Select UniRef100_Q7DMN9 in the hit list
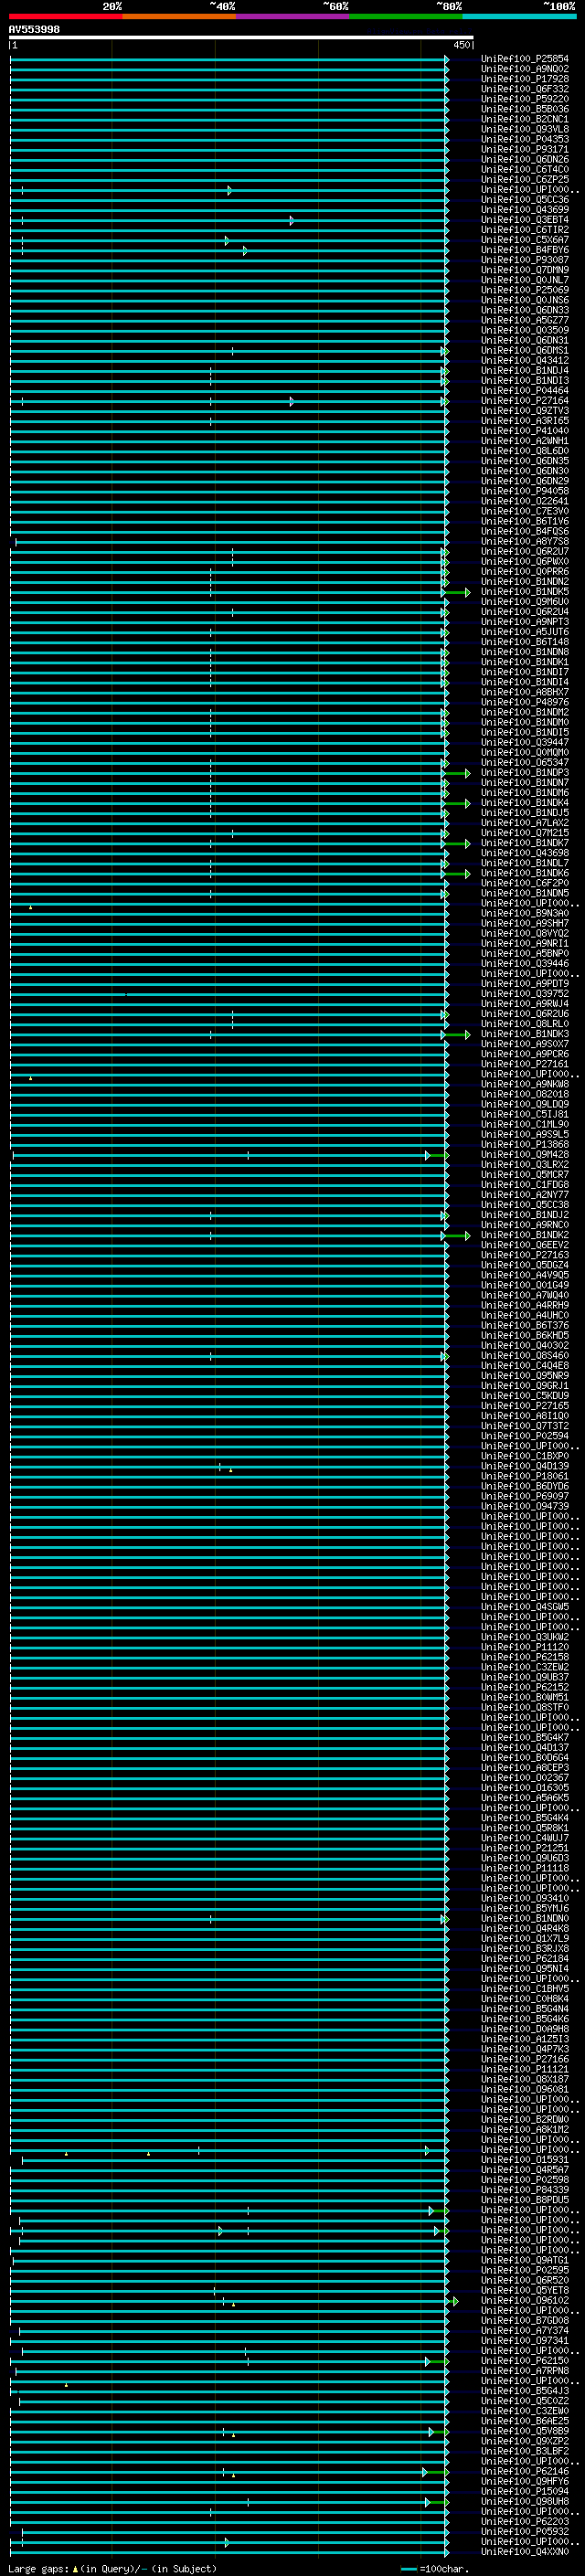The height and width of the screenshot is (2576, 585). point(525,270)
